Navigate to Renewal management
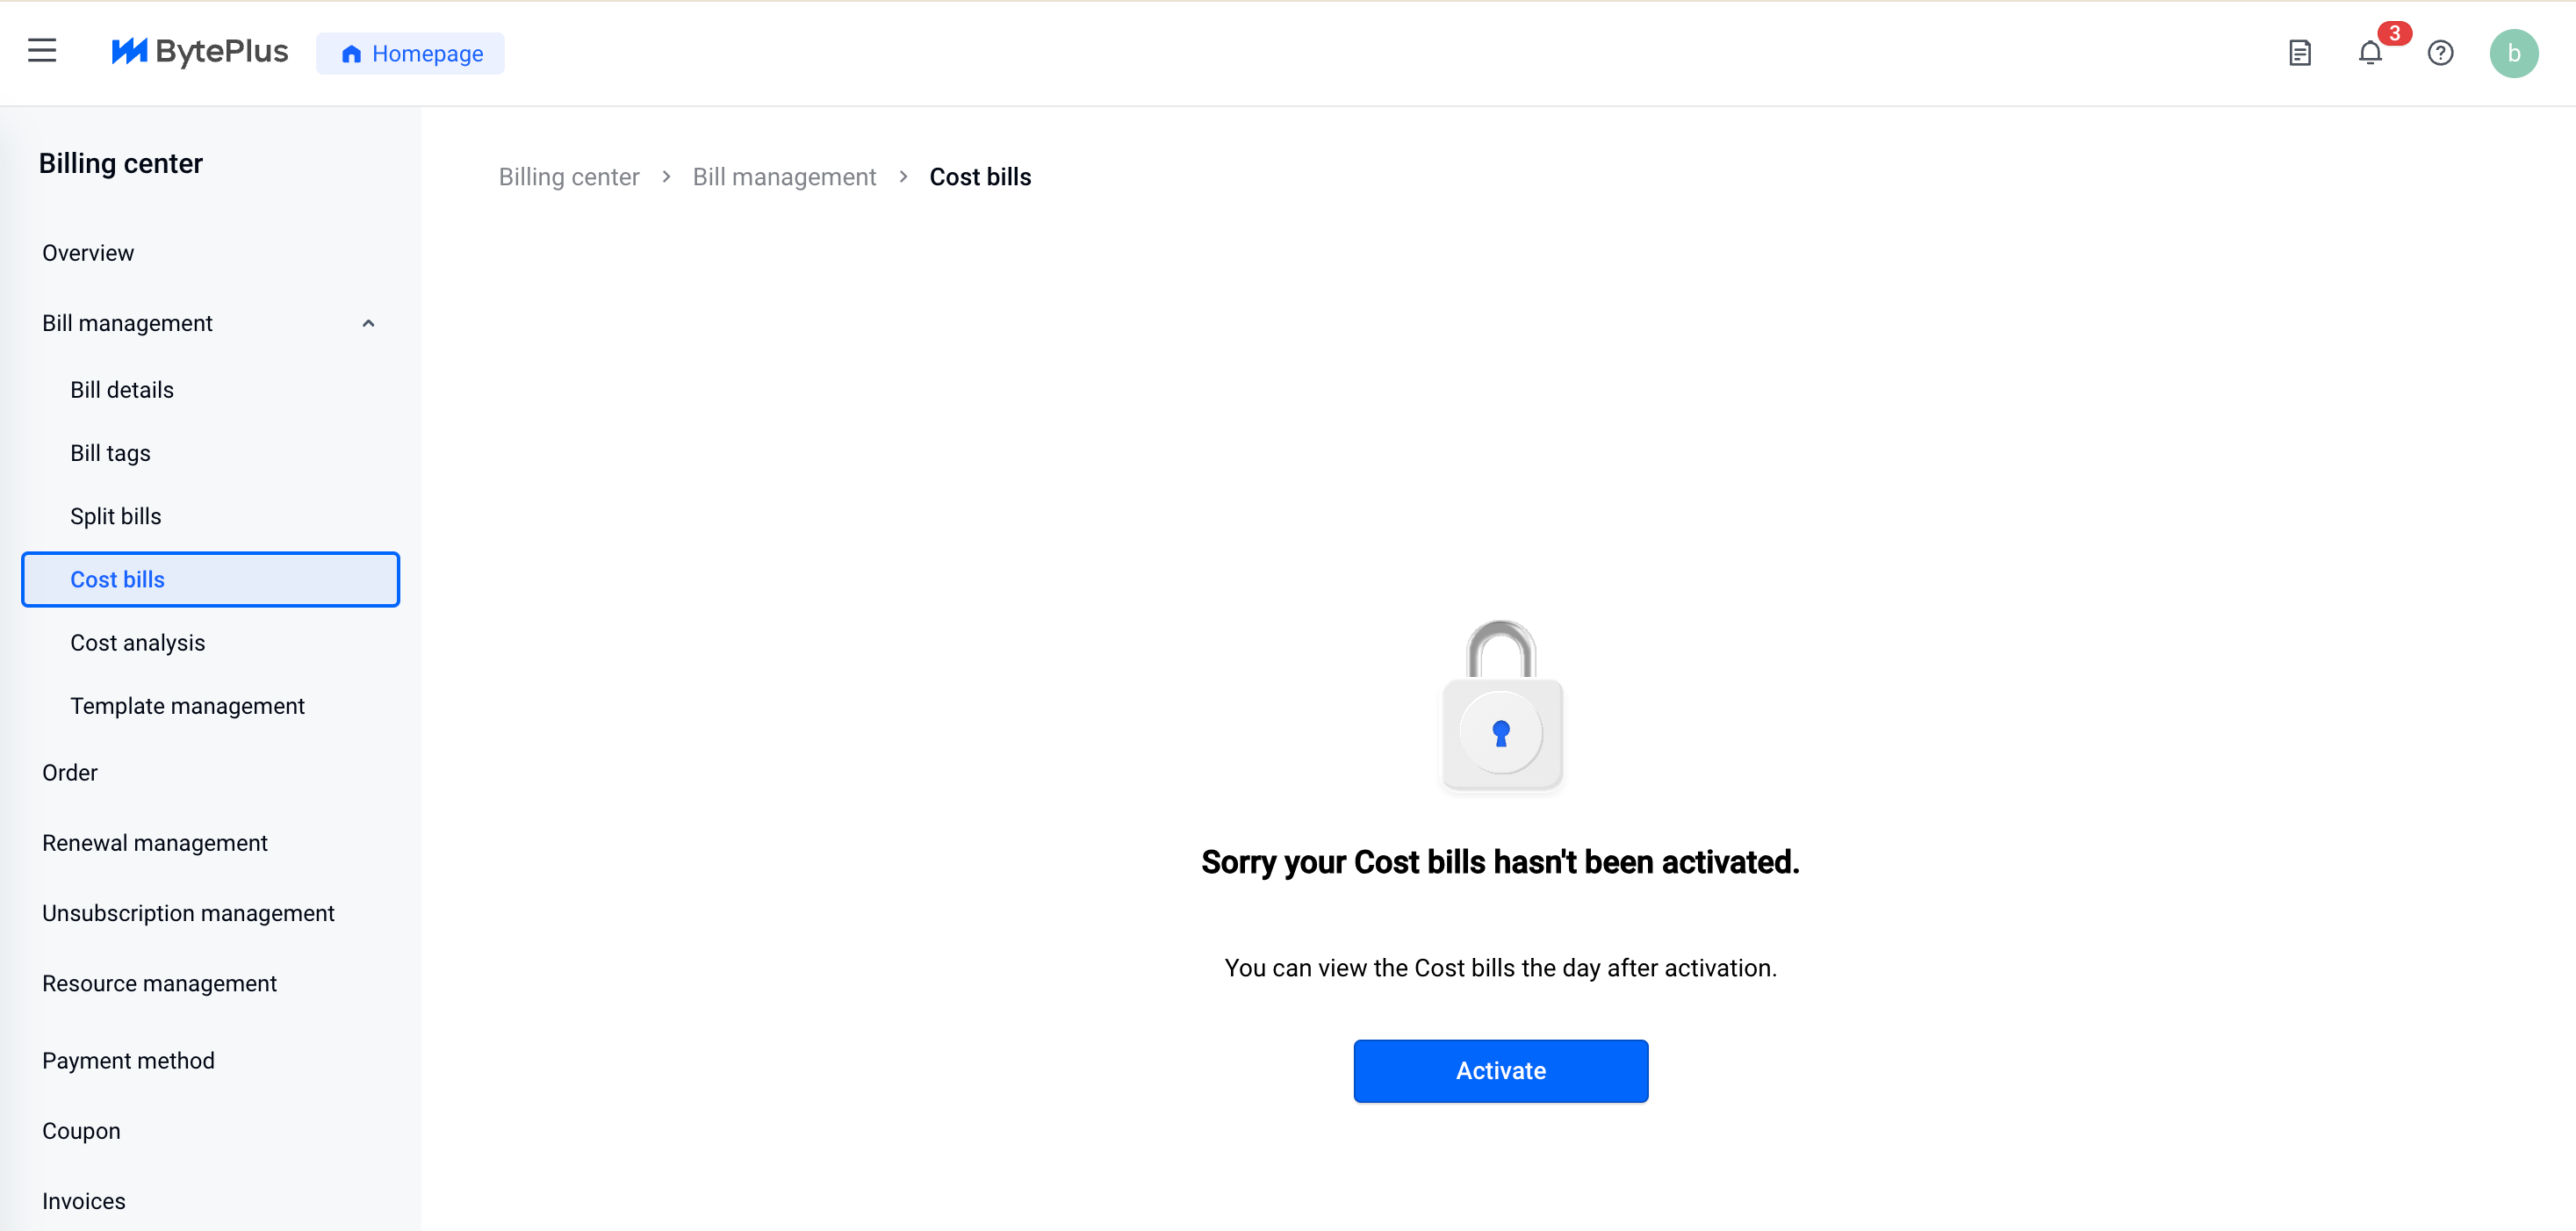The image size is (2576, 1231). point(155,843)
